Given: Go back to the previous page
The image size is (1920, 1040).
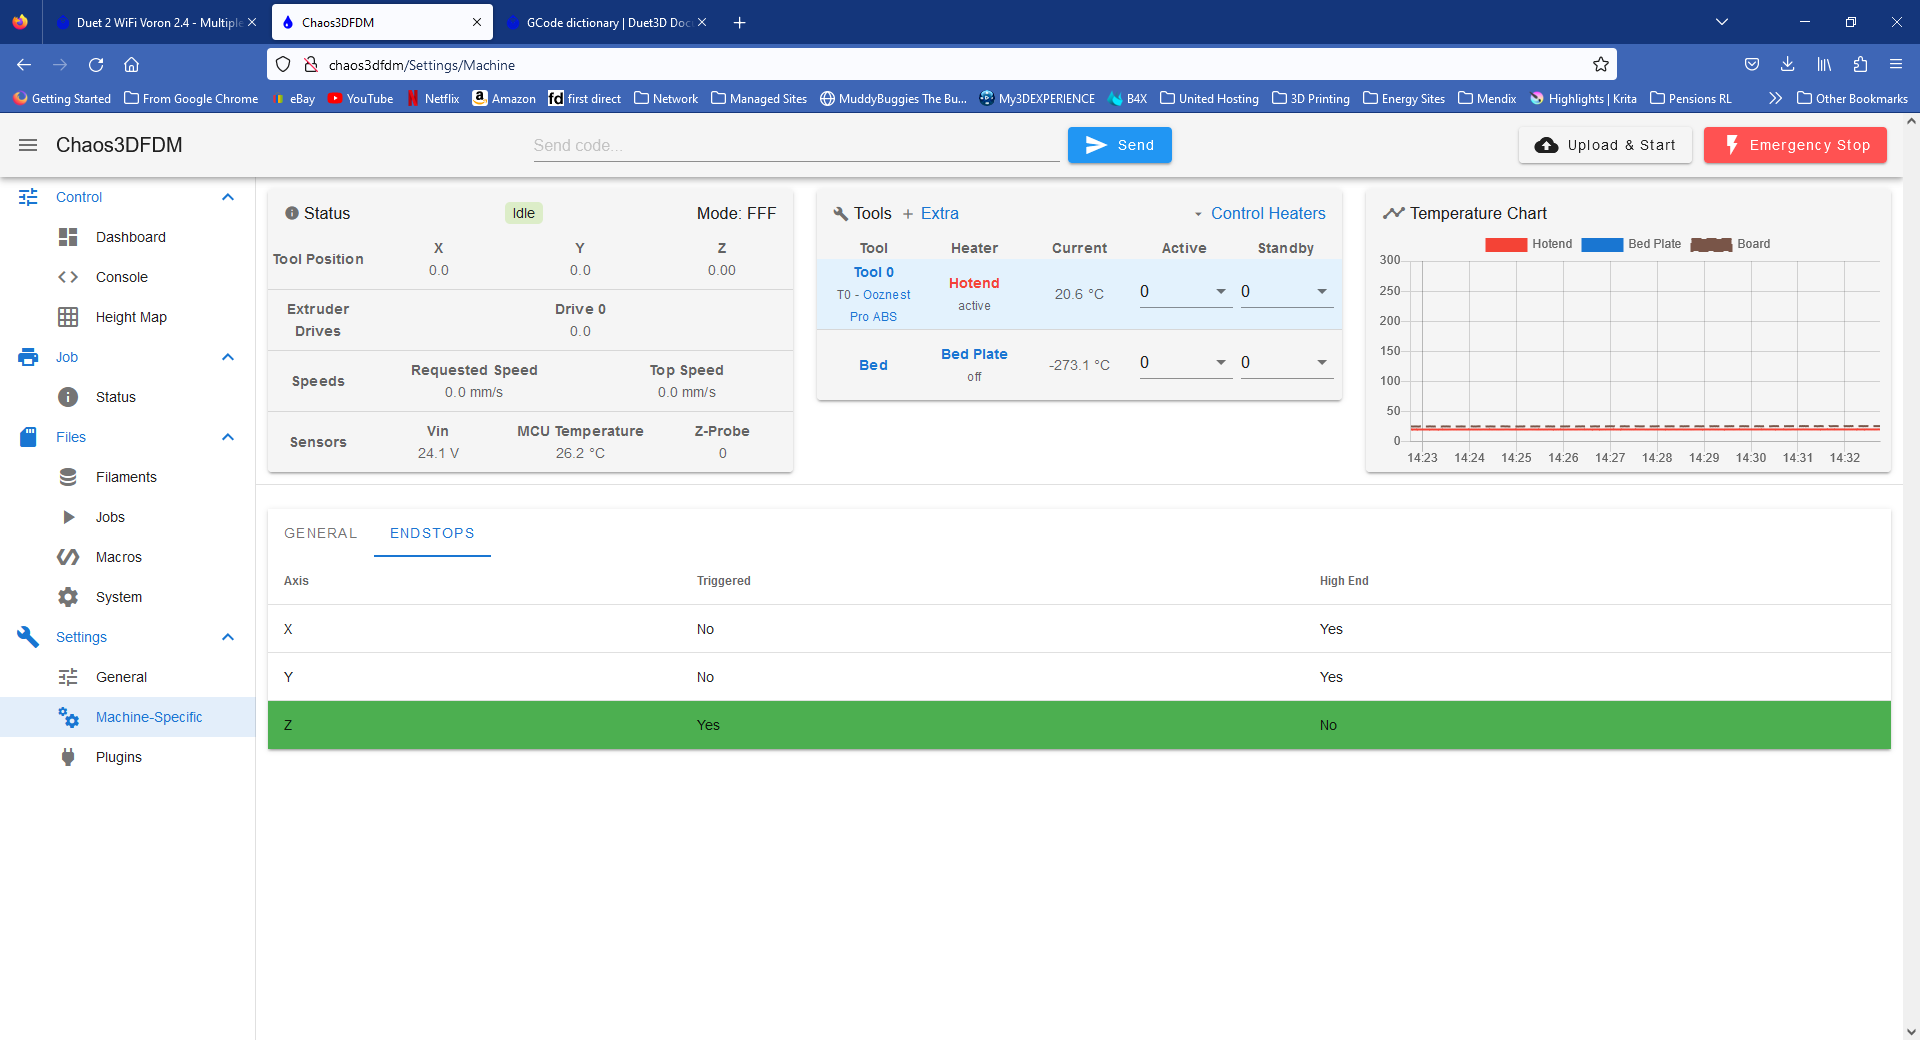Looking at the screenshot, I should pos(24,65).
